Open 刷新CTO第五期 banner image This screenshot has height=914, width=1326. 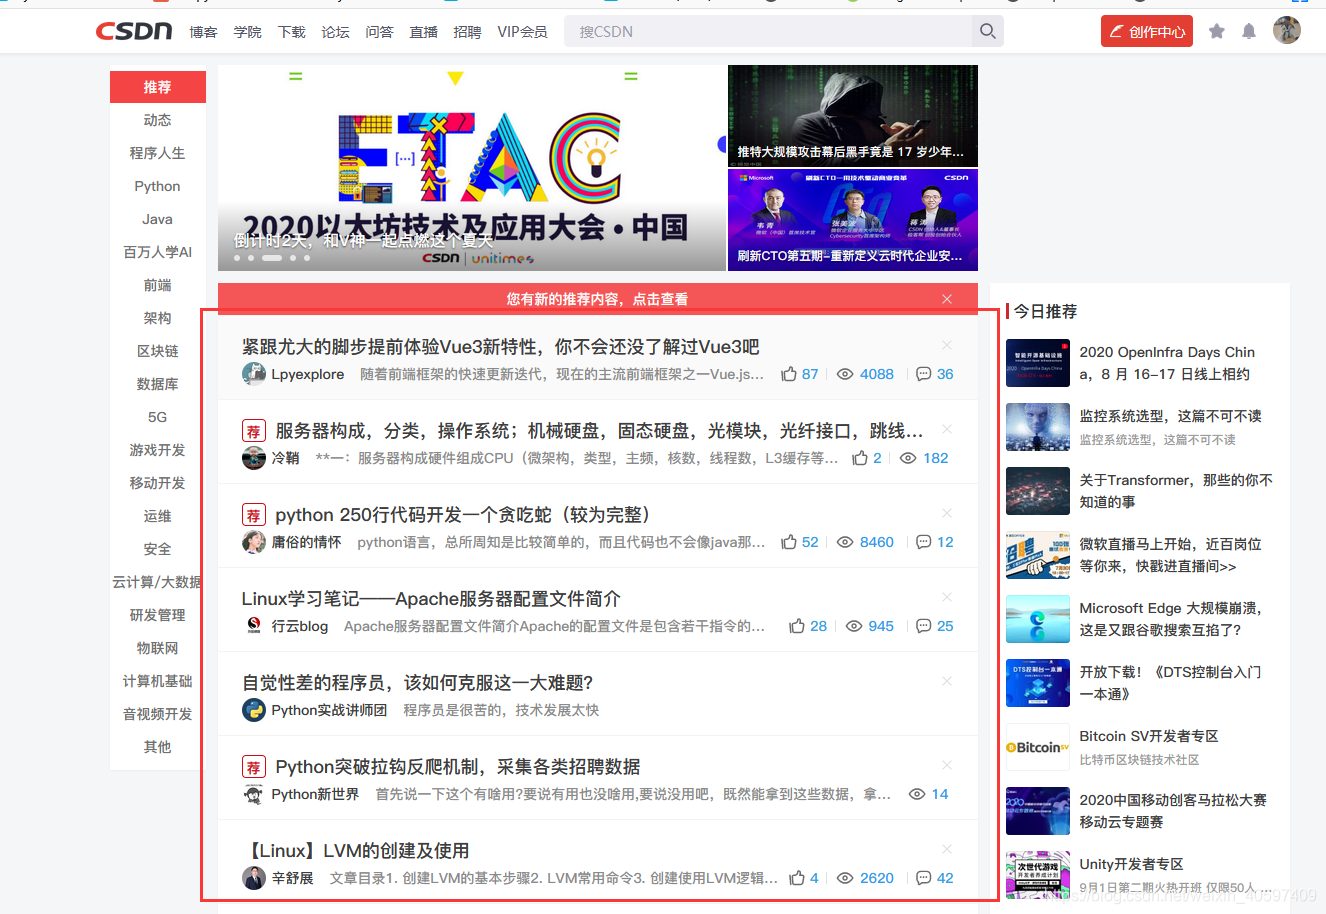tap(853, 220)
